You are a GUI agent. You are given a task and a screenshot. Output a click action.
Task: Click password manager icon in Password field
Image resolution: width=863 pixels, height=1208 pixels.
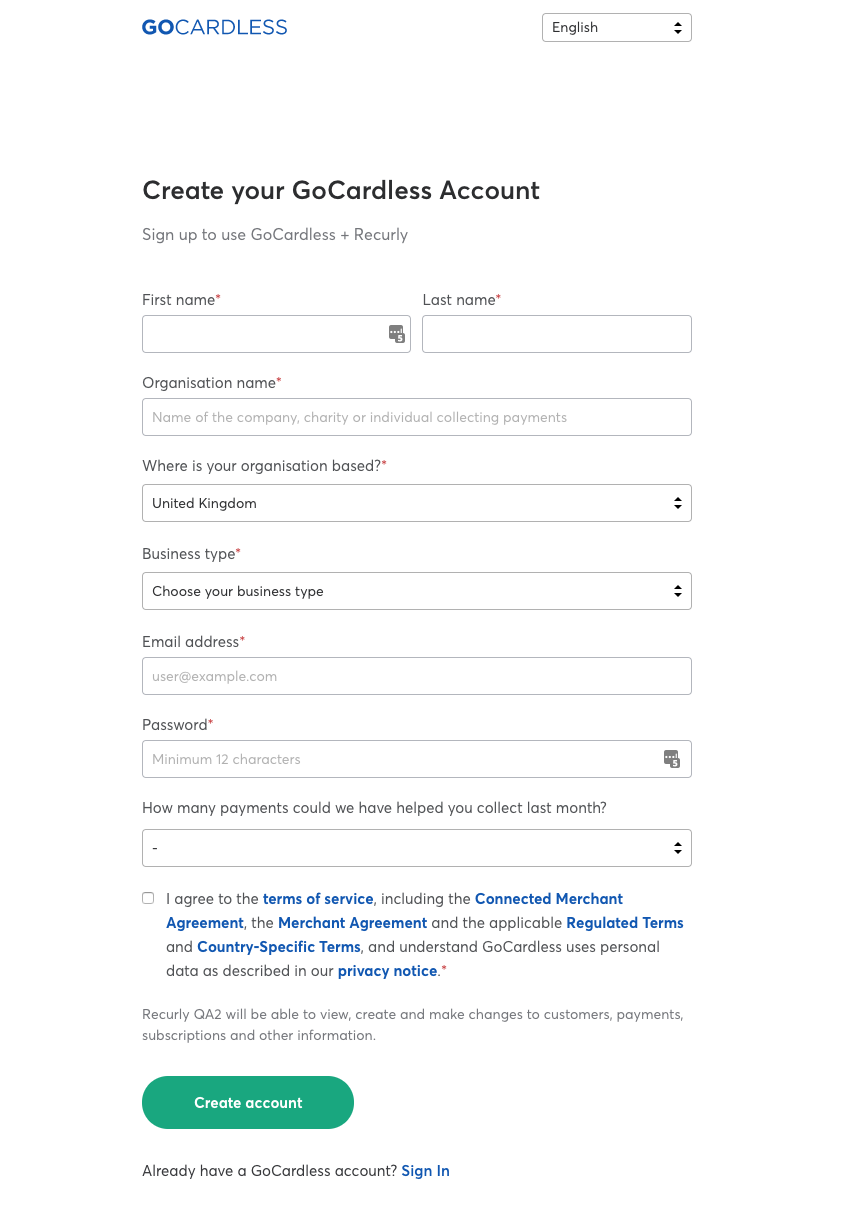(x=672, y=759)
